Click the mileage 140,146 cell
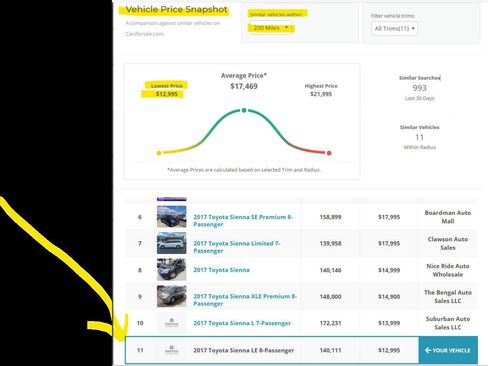 click(330, 270)
